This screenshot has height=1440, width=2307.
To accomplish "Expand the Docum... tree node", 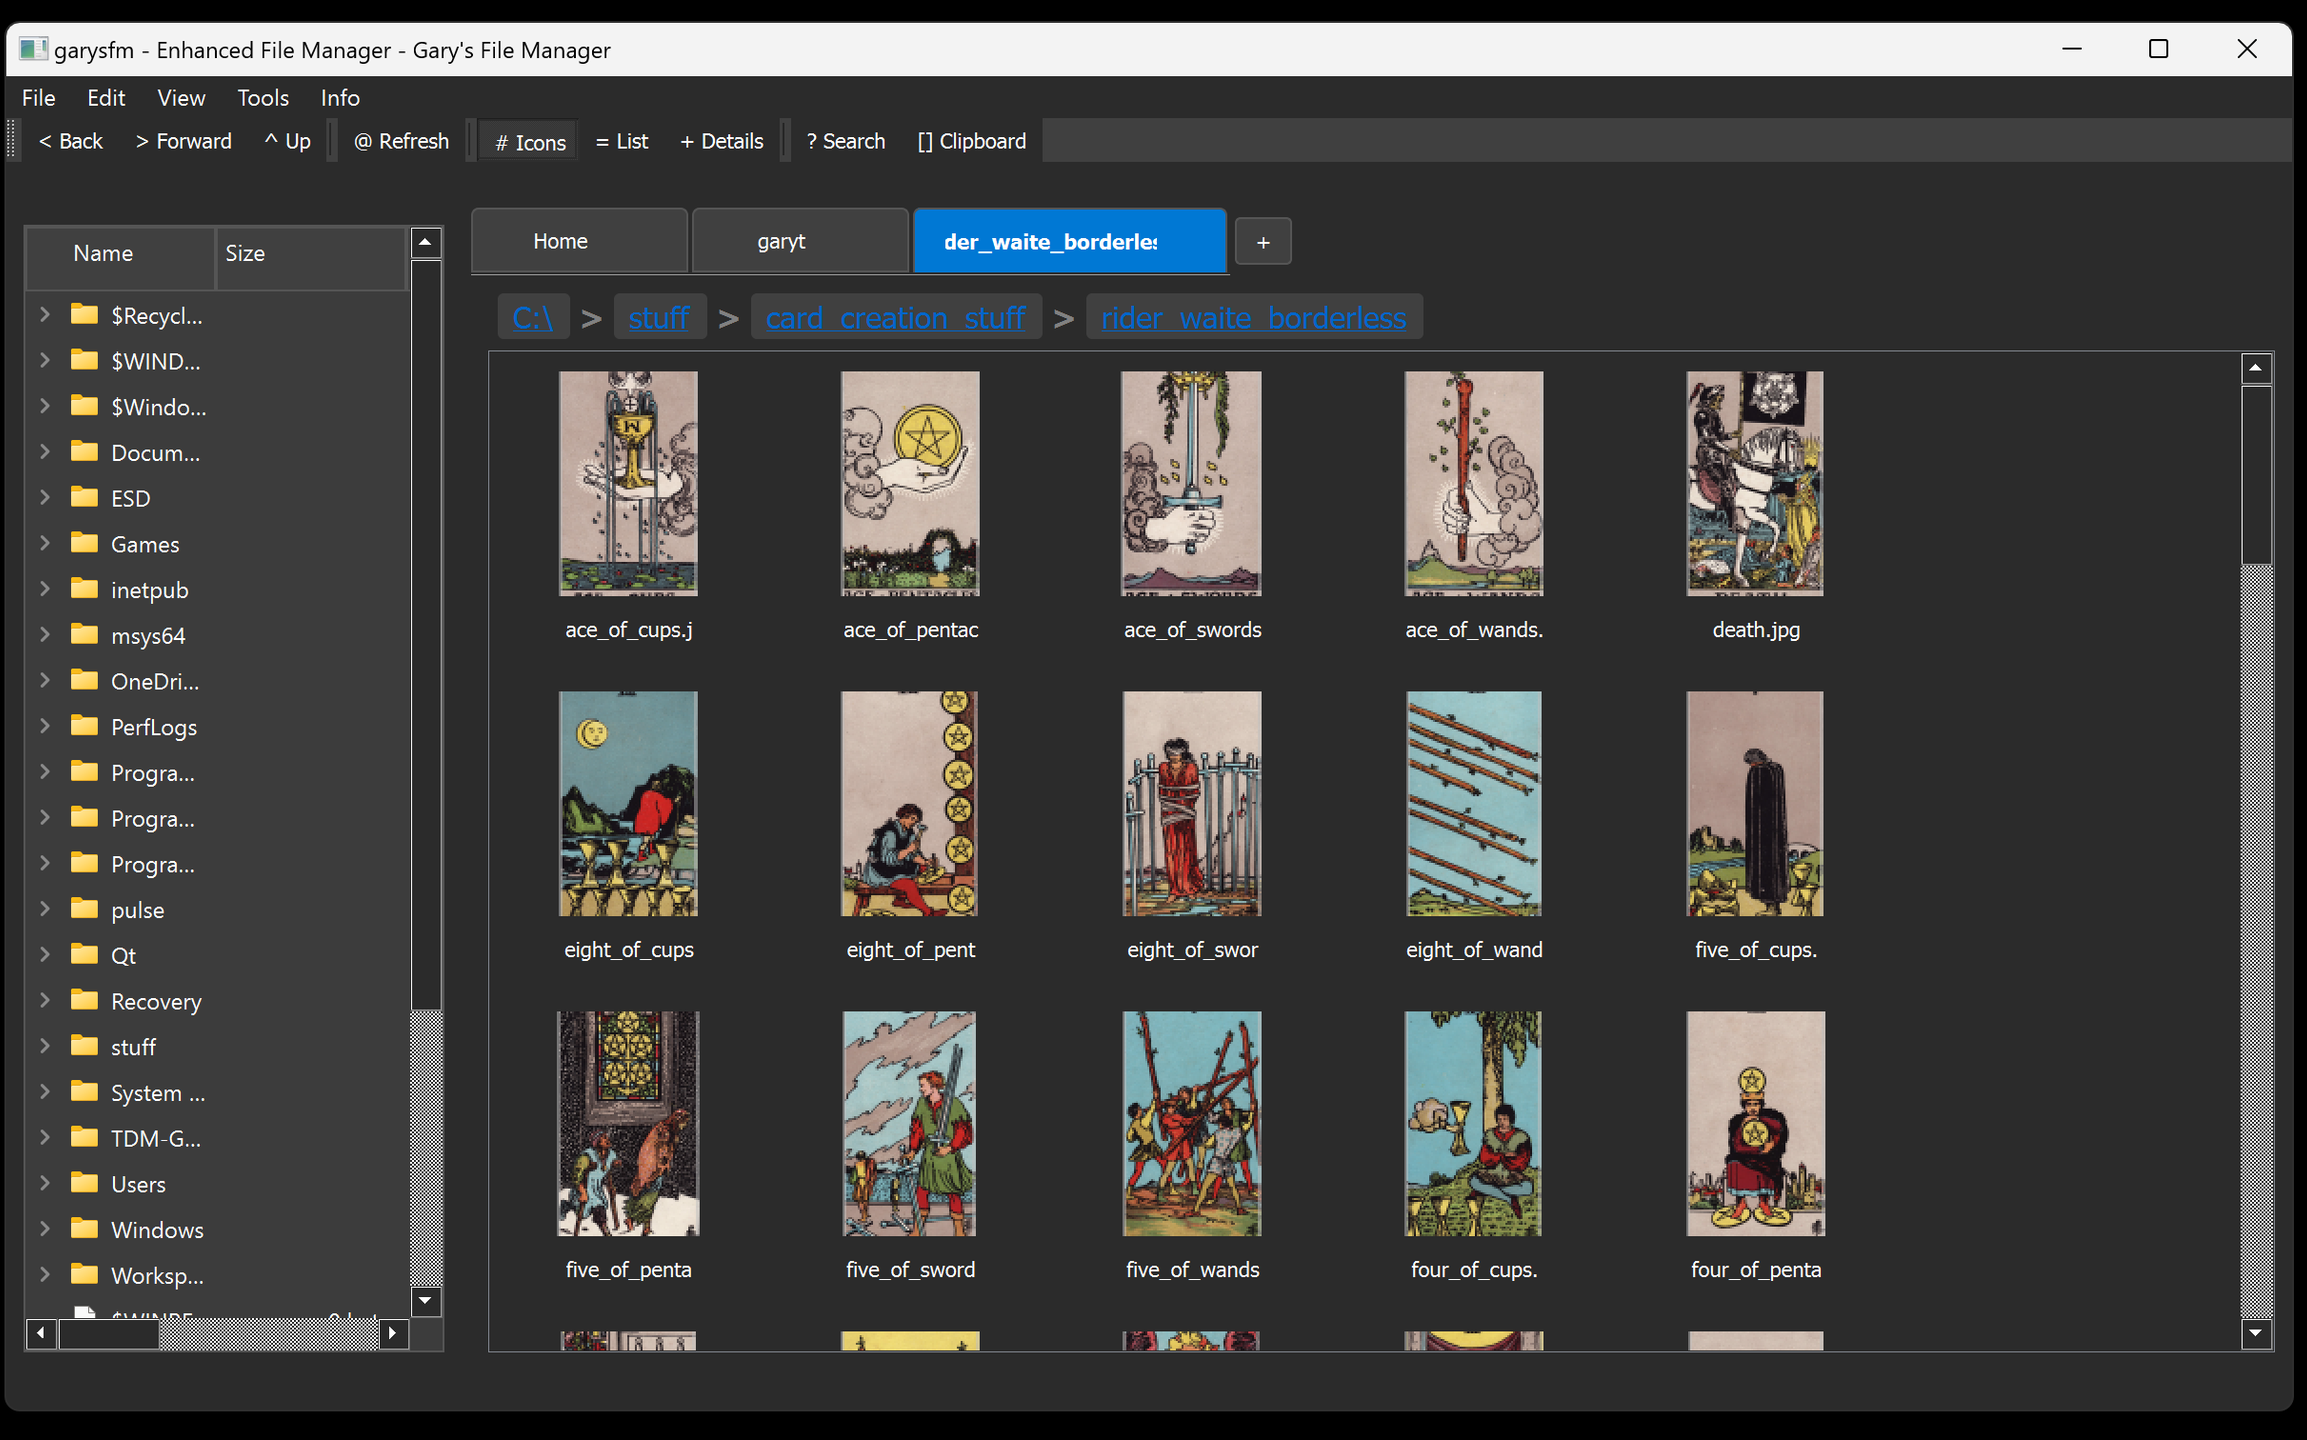I will (x=45, y=452).
